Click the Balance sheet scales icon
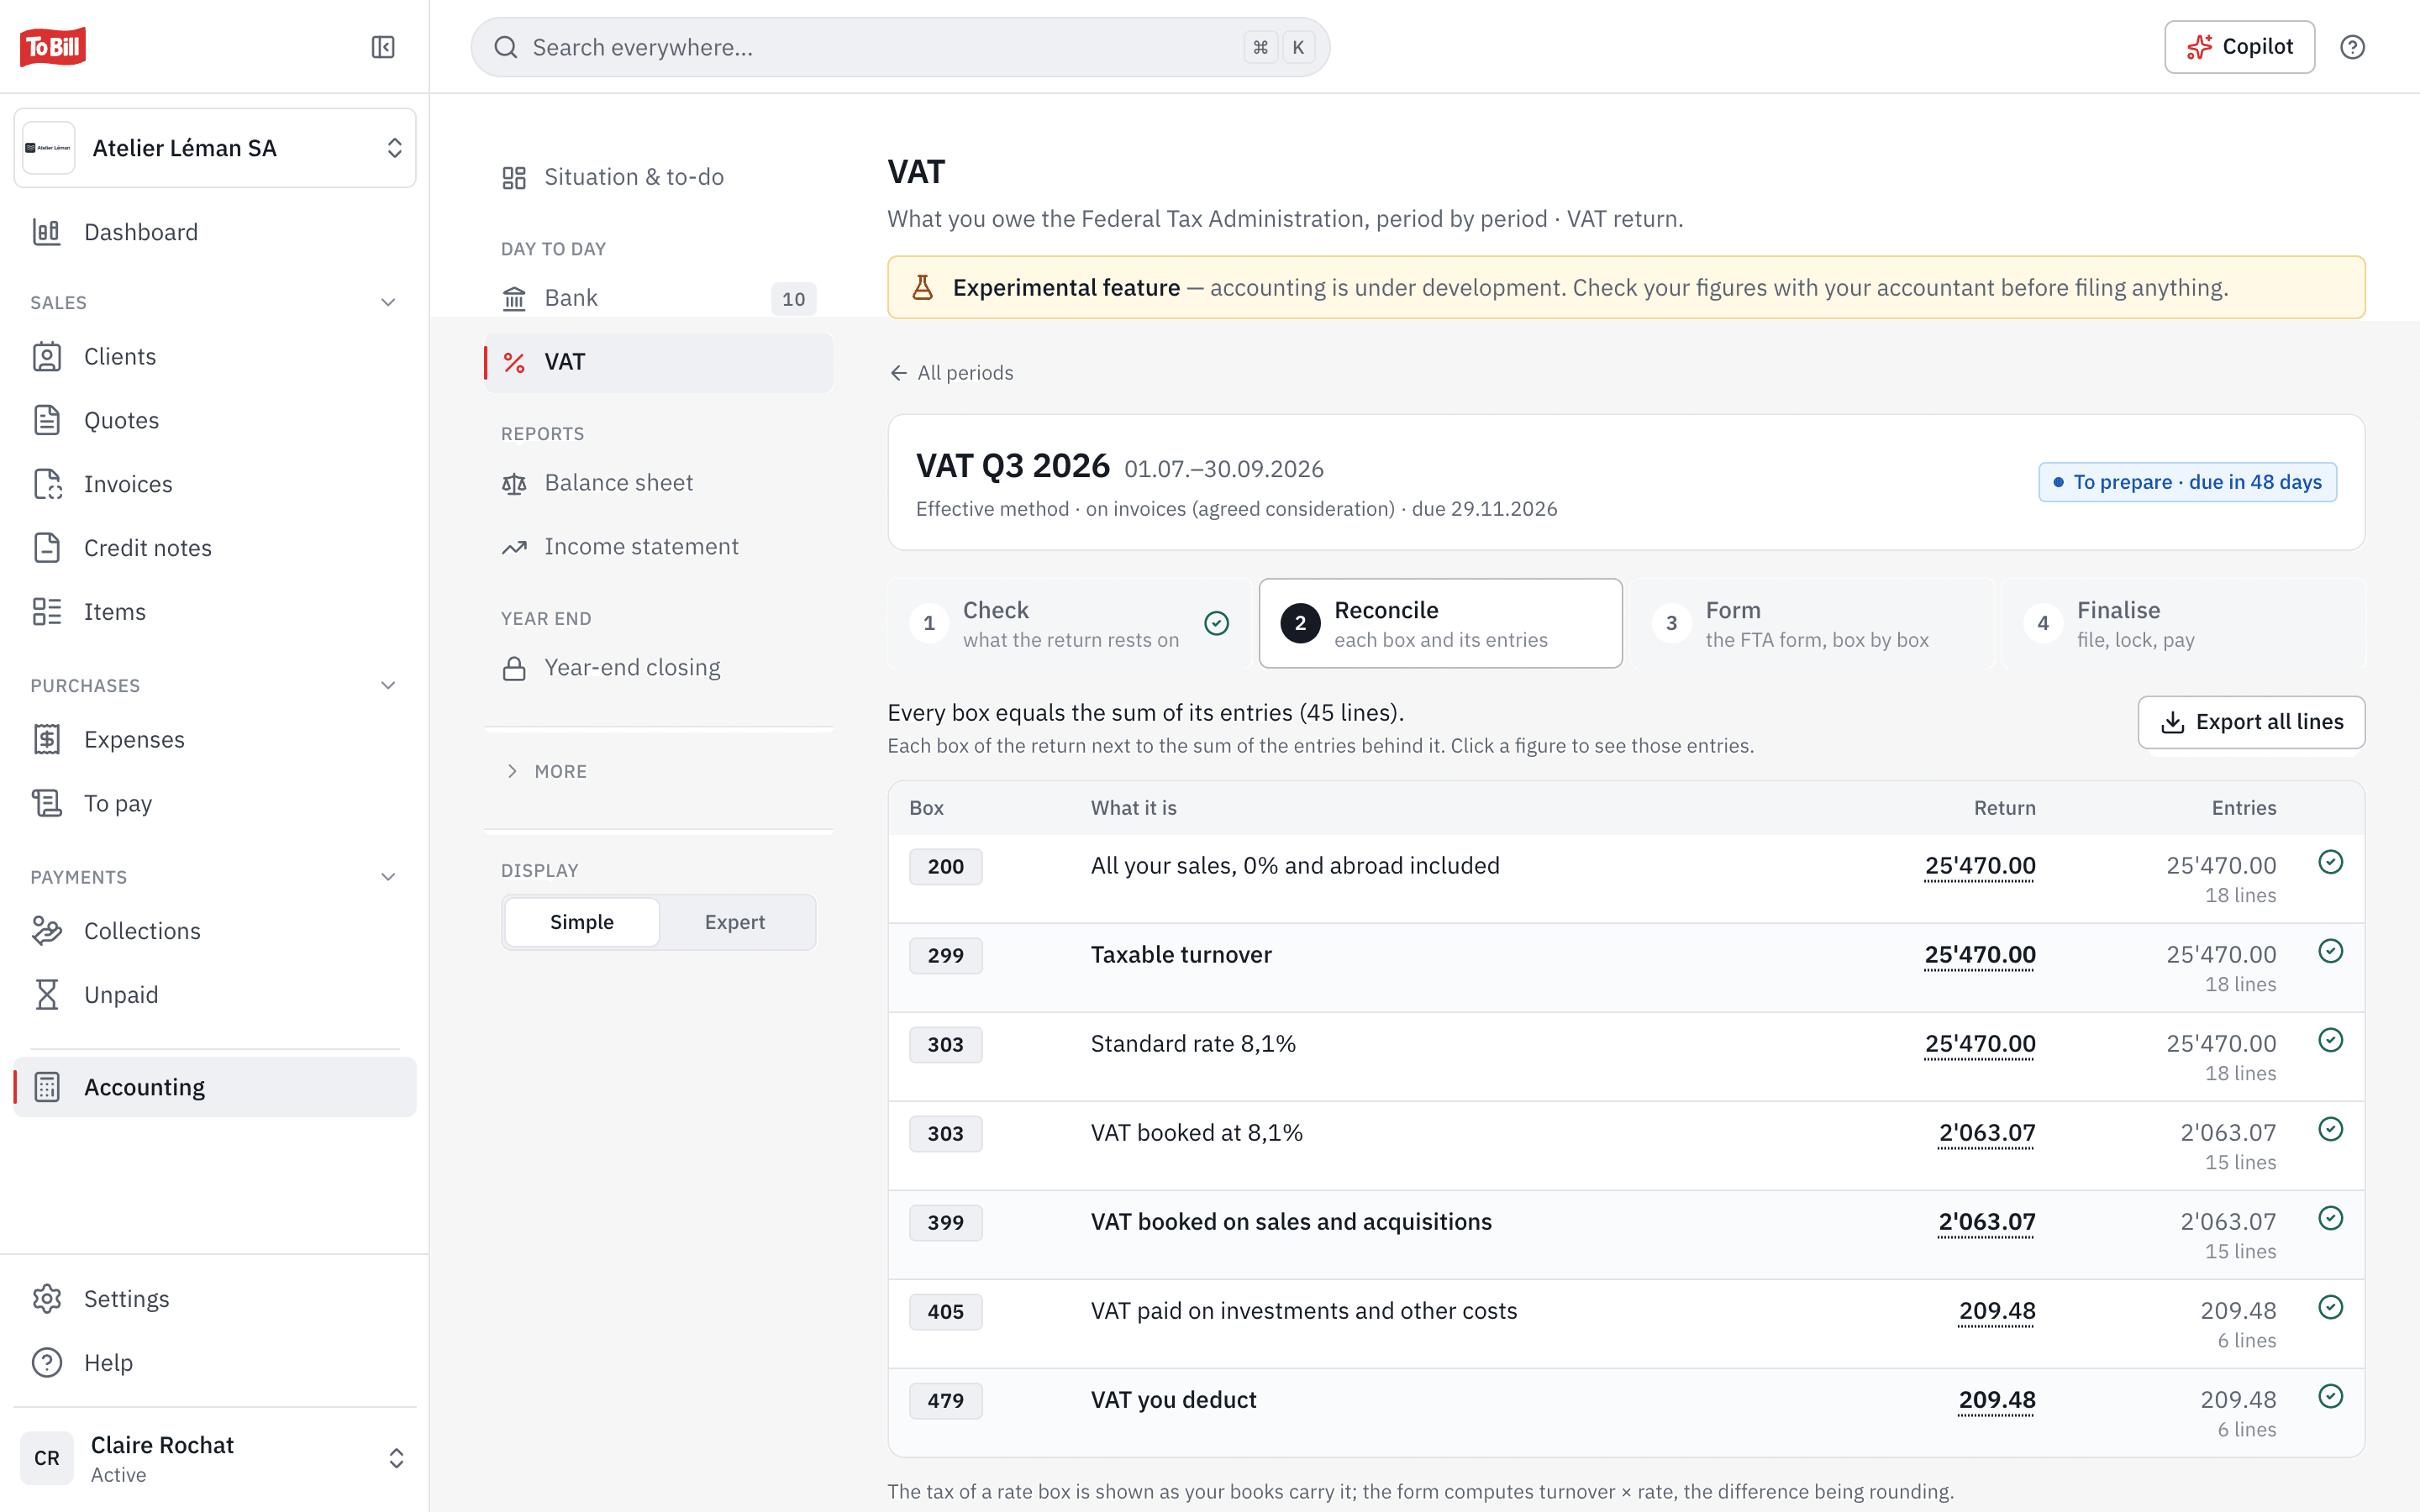This screenshot has width=2420, height=1512. (x=514, y=484)
